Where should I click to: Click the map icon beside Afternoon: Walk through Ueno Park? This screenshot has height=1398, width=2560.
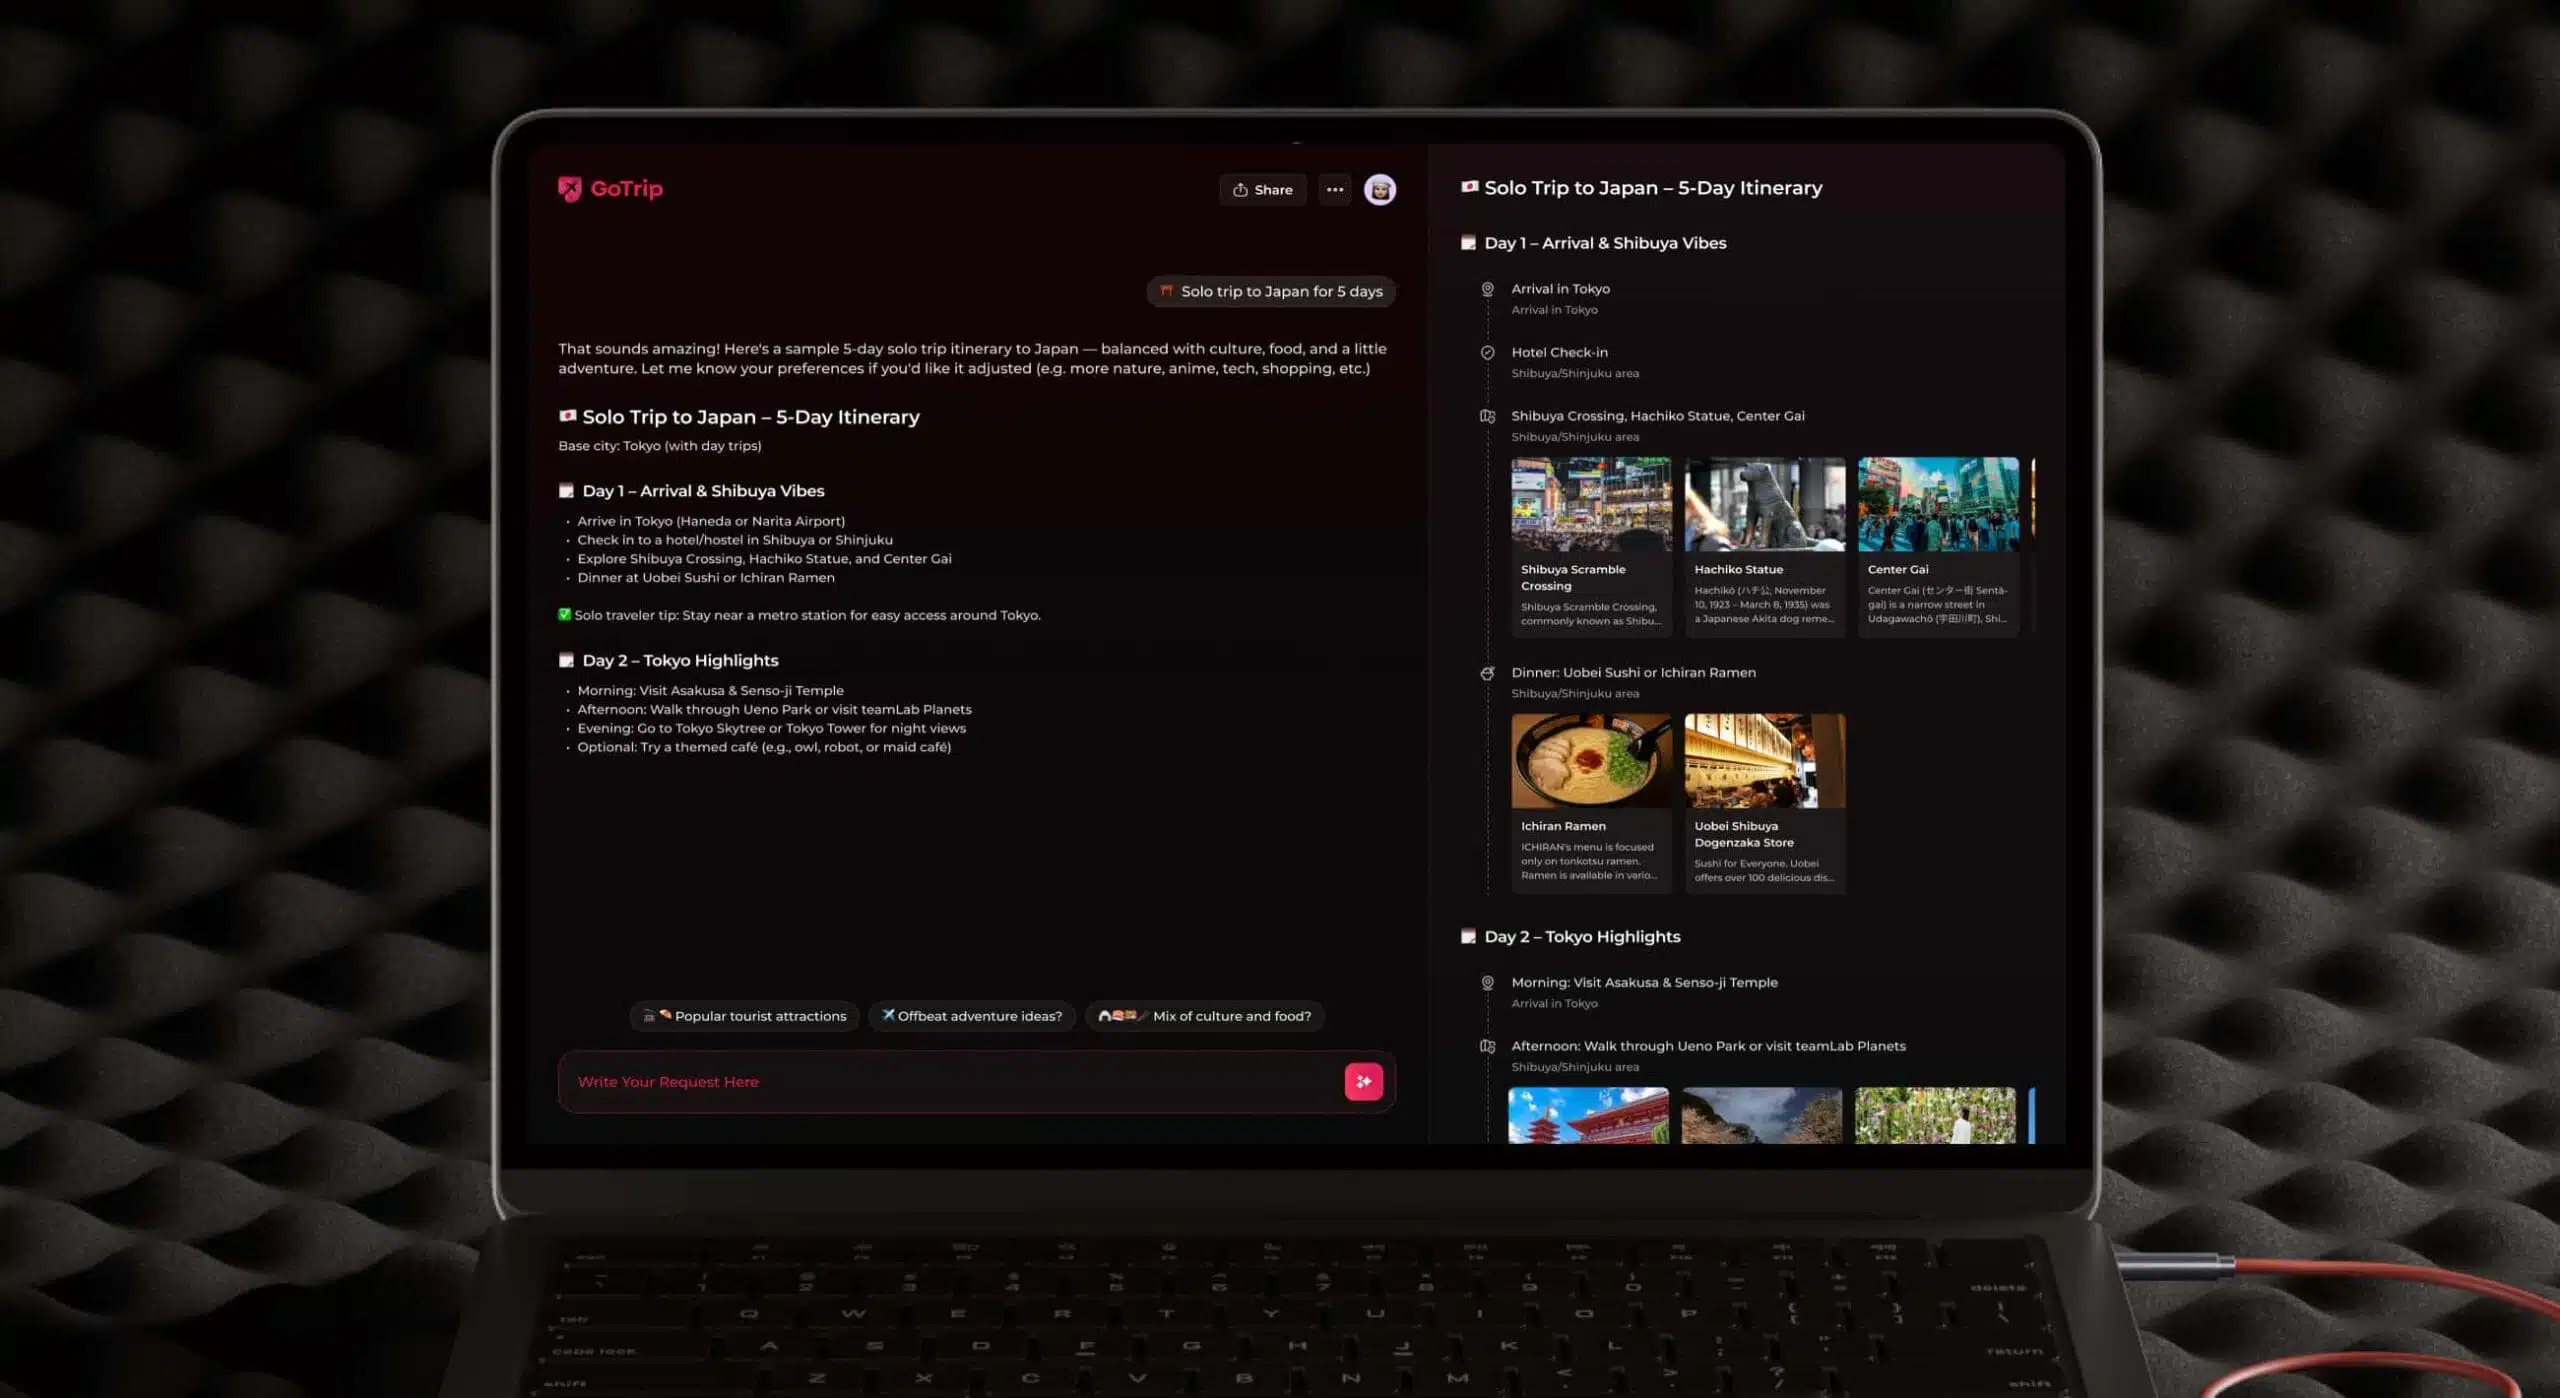point(1487,1046)
